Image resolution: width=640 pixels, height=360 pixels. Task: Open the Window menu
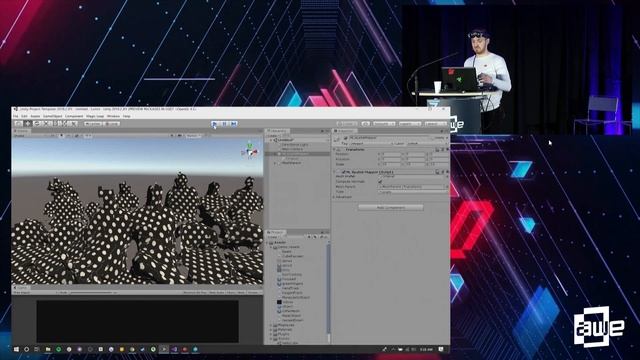(113, 116)
